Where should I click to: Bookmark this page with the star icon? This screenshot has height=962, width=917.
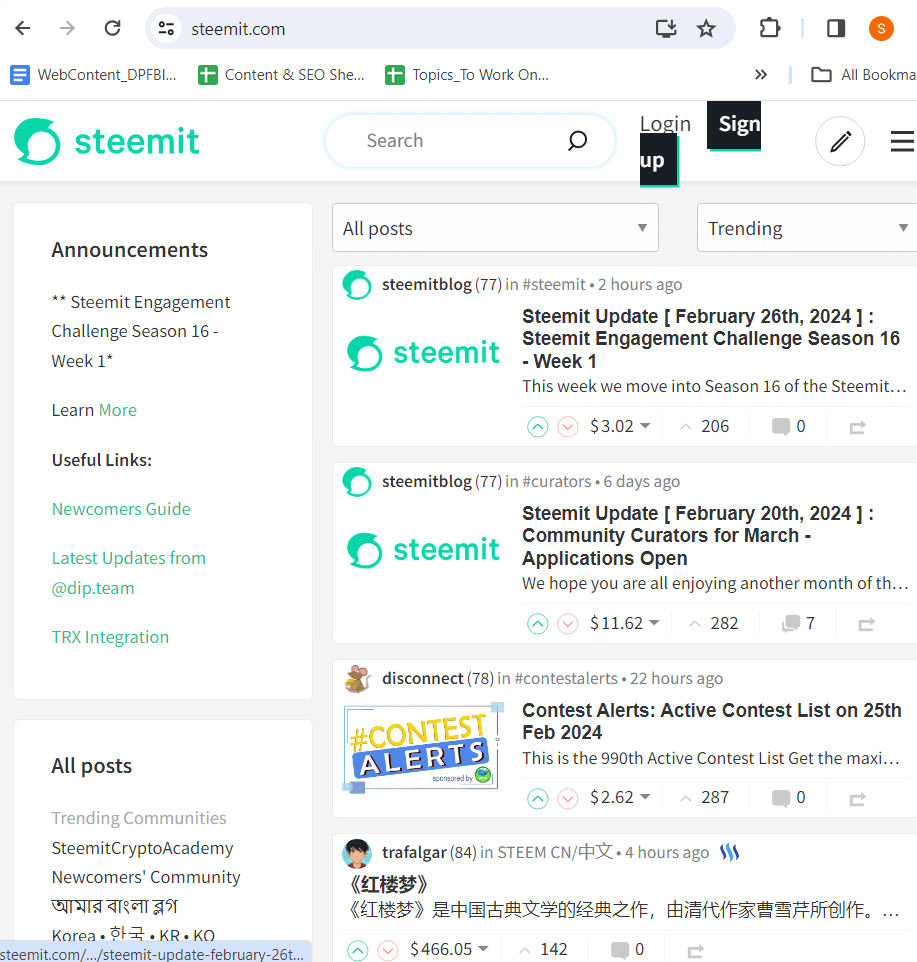[x=706, y=28]
